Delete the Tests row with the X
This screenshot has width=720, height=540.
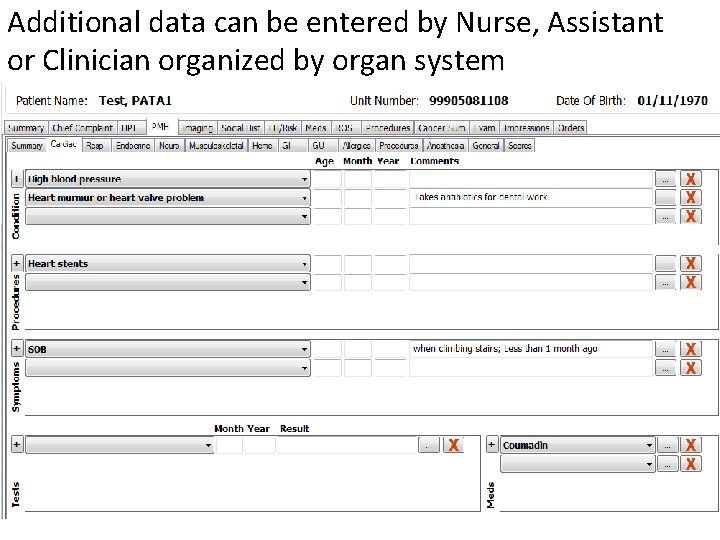tap(453, 445)
